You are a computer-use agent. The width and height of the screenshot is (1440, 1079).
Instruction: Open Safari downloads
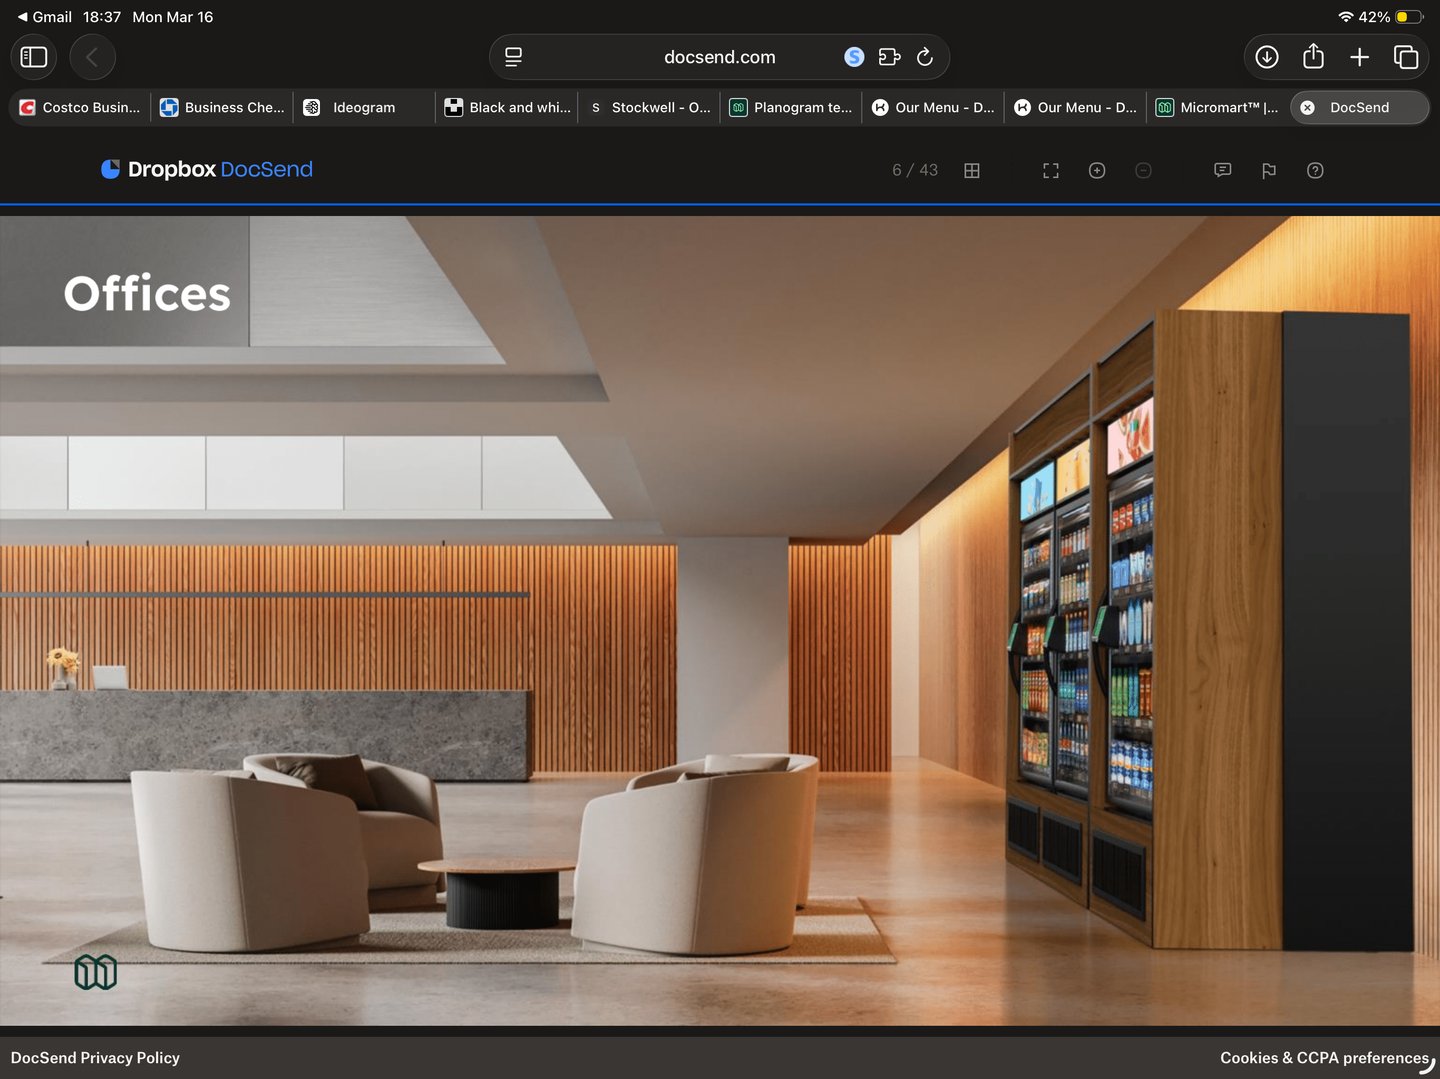[1267, 57]
